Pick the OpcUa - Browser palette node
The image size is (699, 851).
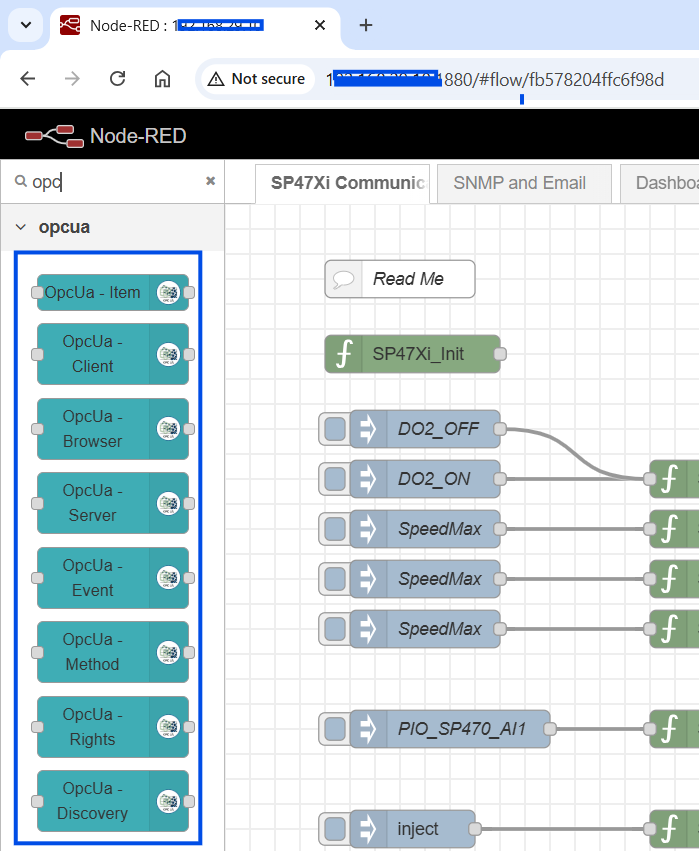click(x=113, y=429)
